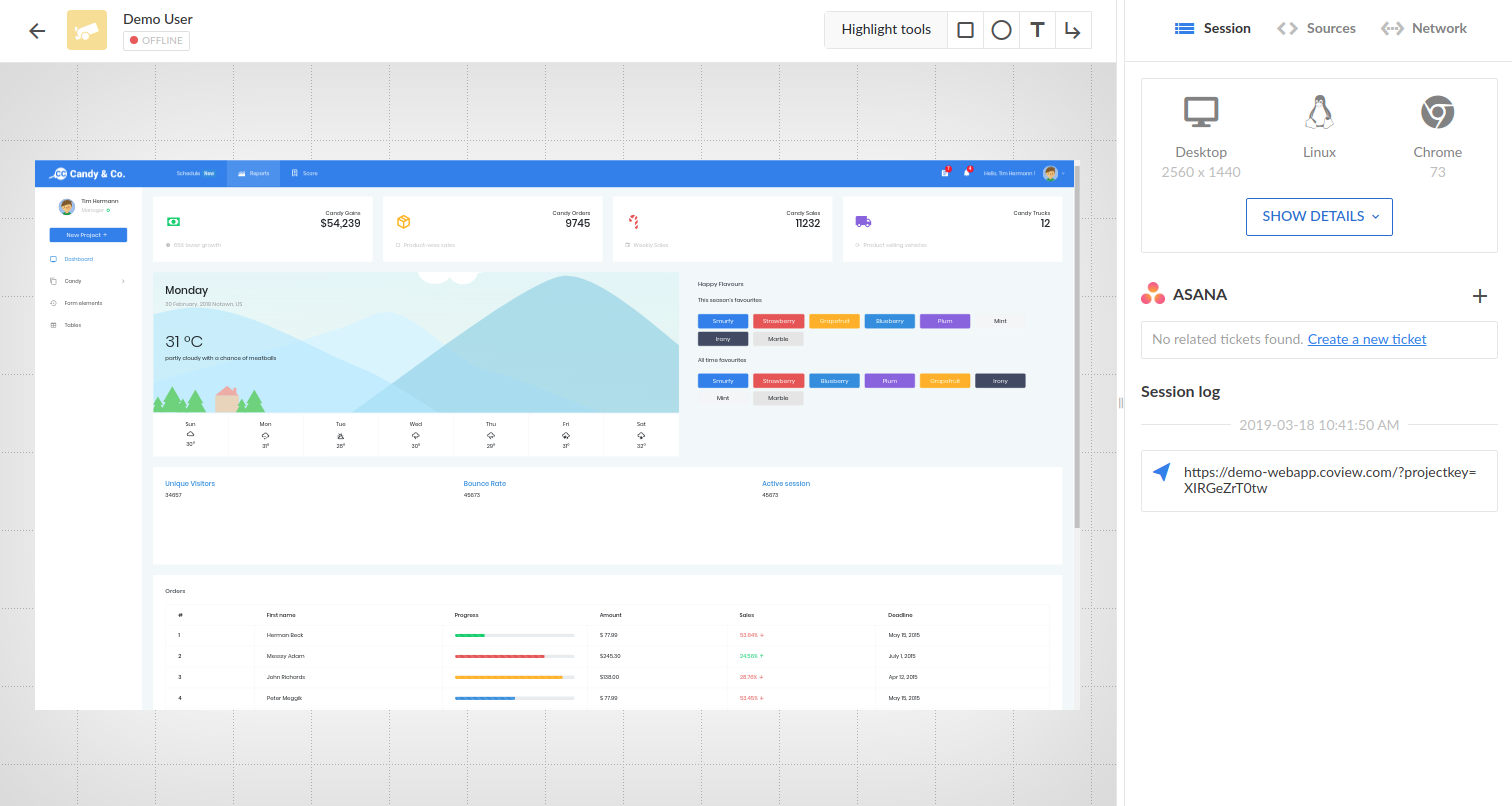
Task: Click the green money icon in Candy Gains
Action: coord(173,221)
